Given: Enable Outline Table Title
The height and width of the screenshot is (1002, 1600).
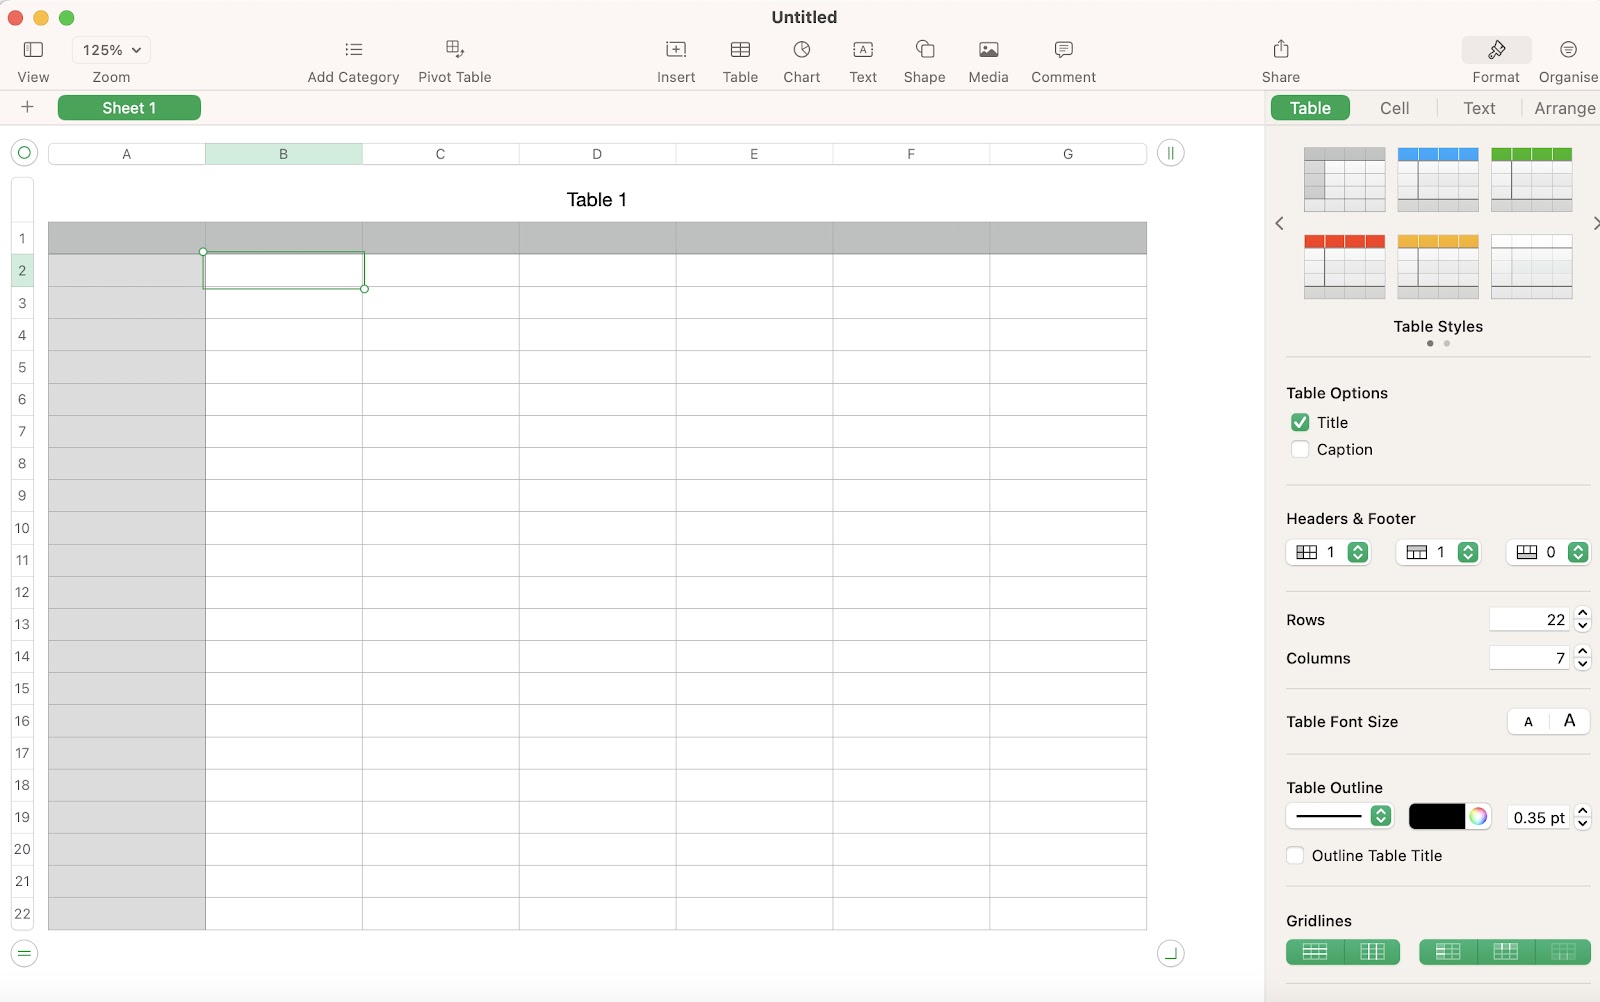Looking at the screenshot, I should (x=1295, y=855).
